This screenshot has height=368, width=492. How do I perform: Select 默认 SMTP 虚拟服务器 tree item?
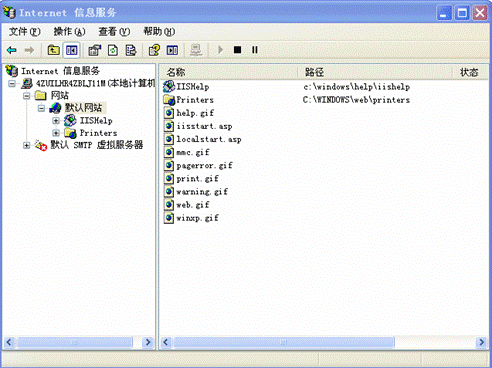click(97, 145)
